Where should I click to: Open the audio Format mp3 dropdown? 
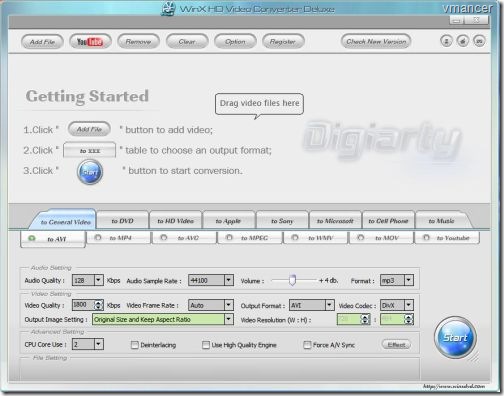tap(409, 280)
